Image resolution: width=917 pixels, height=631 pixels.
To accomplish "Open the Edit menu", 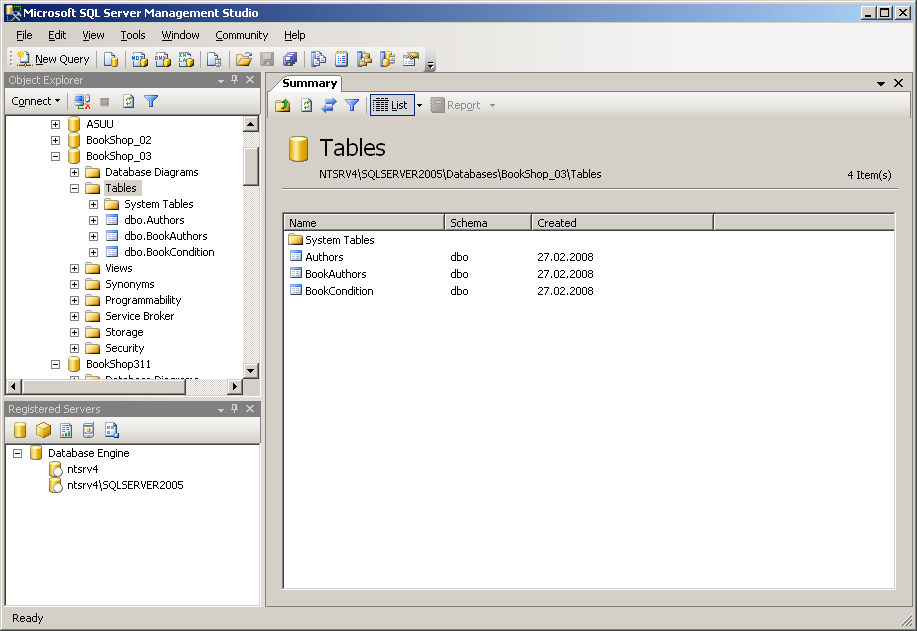I will 57,35.
